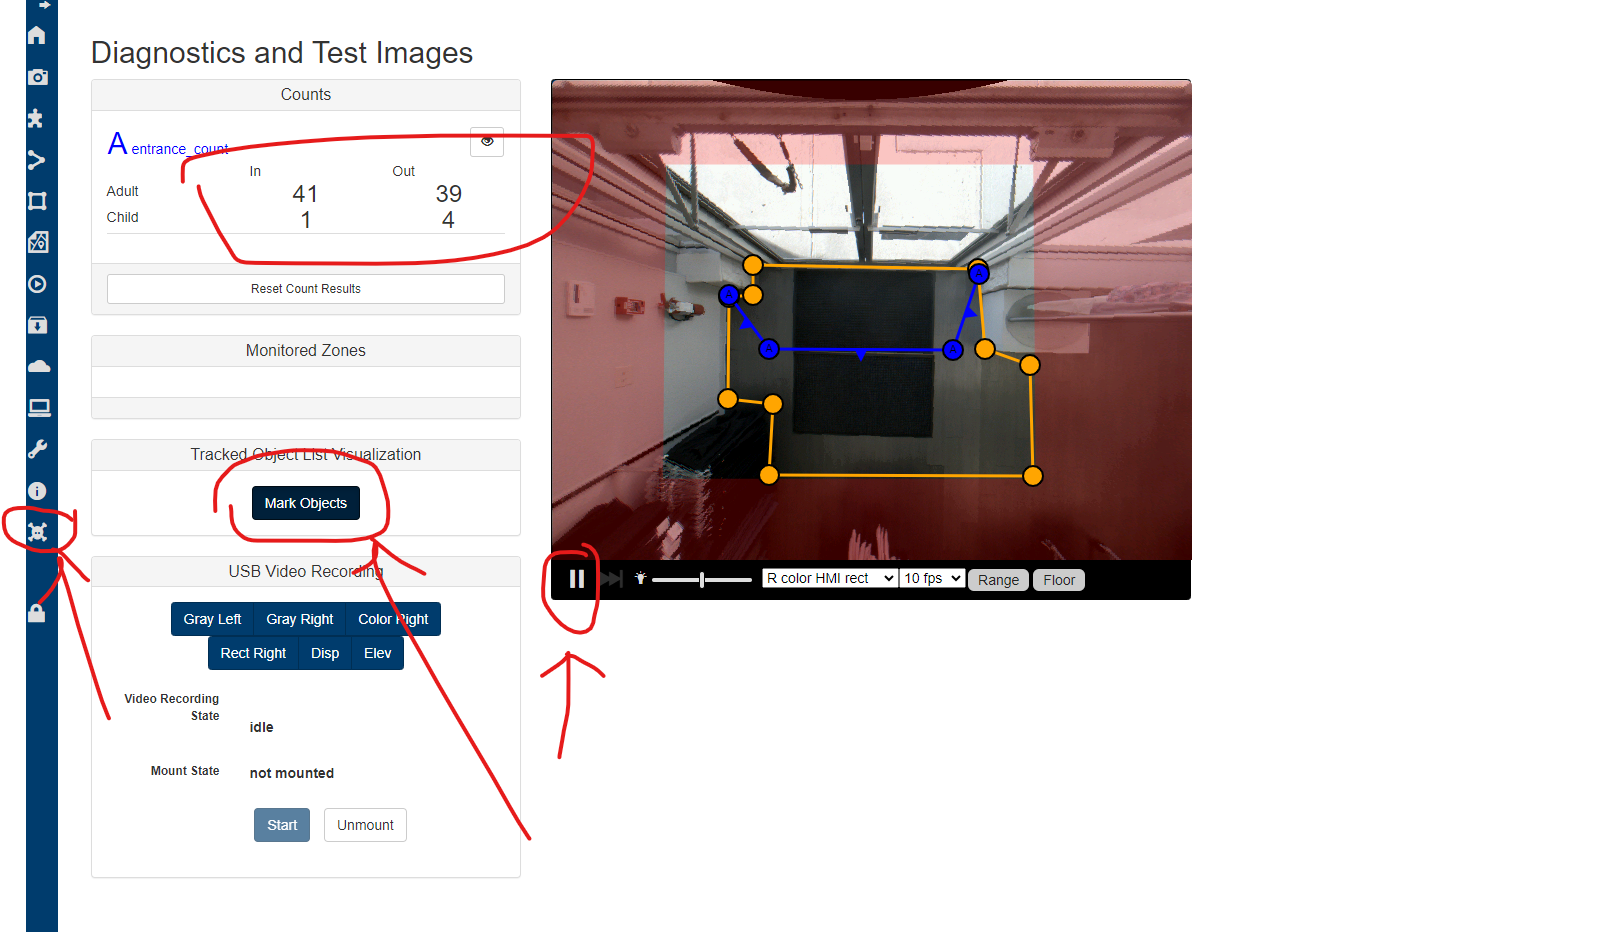This screenshot has height=932, width=1599.
Task: Click the padlock icon in sidebar
Action: (x=37, y=613)
